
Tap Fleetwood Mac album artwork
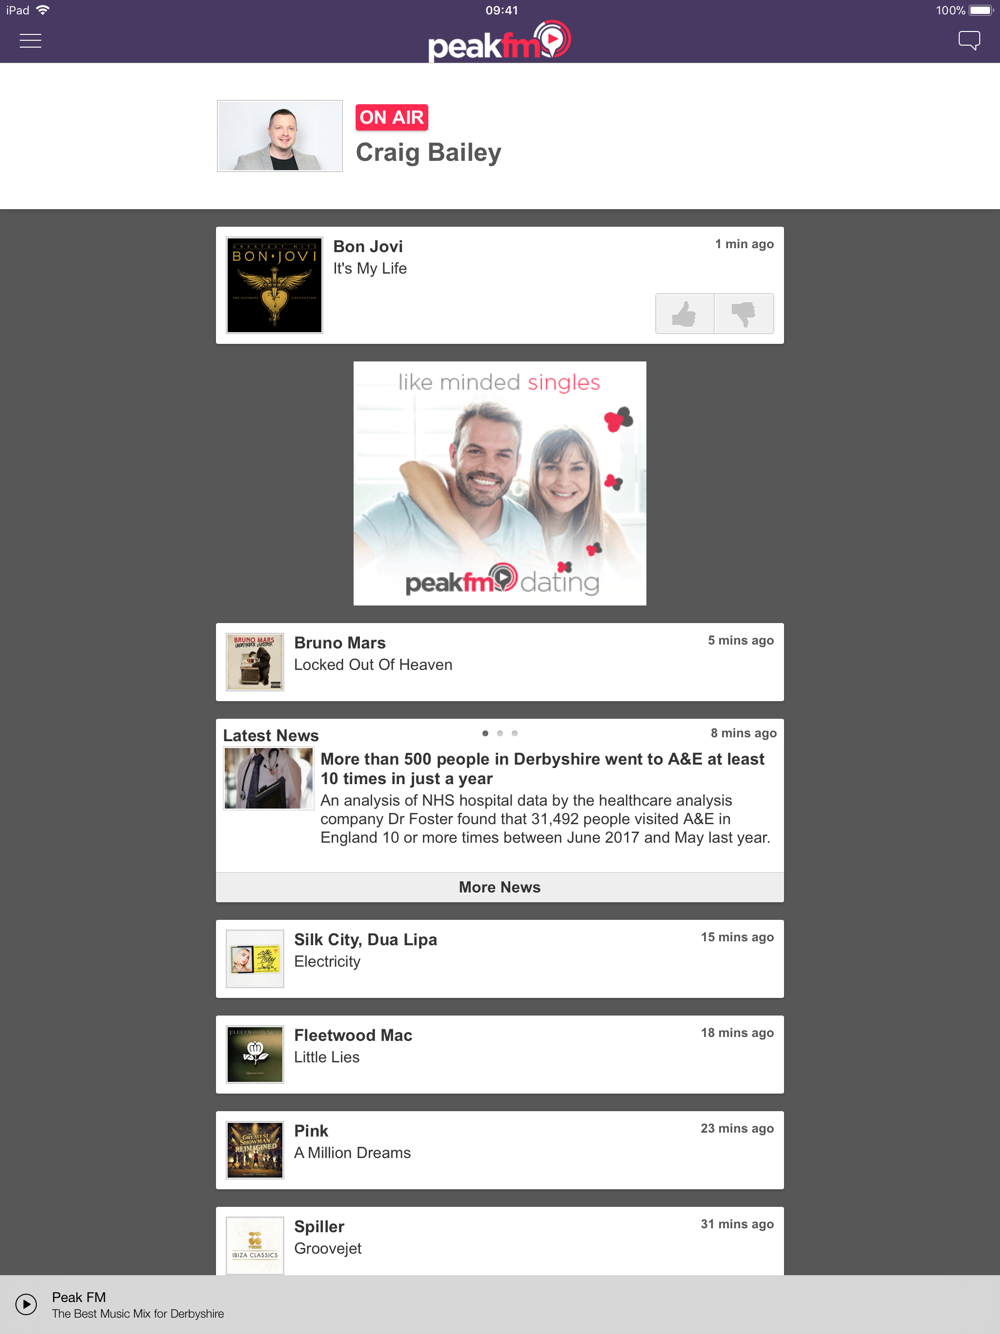255,1055
